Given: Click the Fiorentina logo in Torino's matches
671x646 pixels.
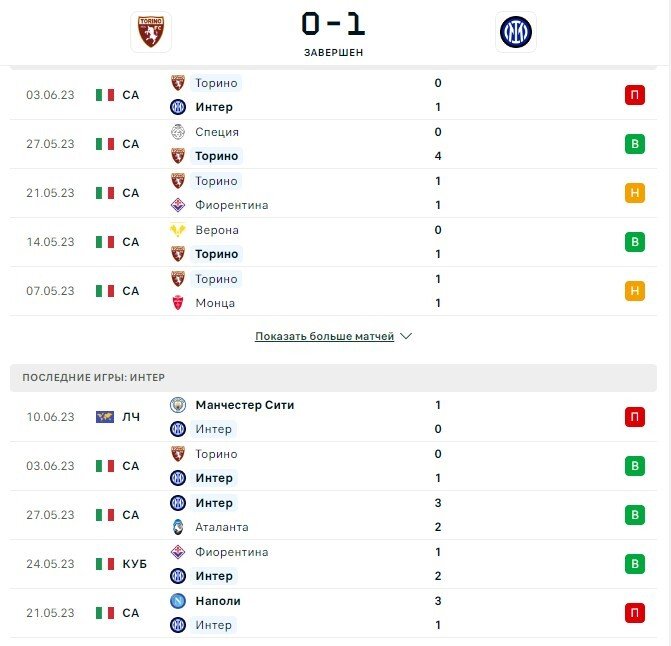Looking at the screenshot, I should click(177, 205).
